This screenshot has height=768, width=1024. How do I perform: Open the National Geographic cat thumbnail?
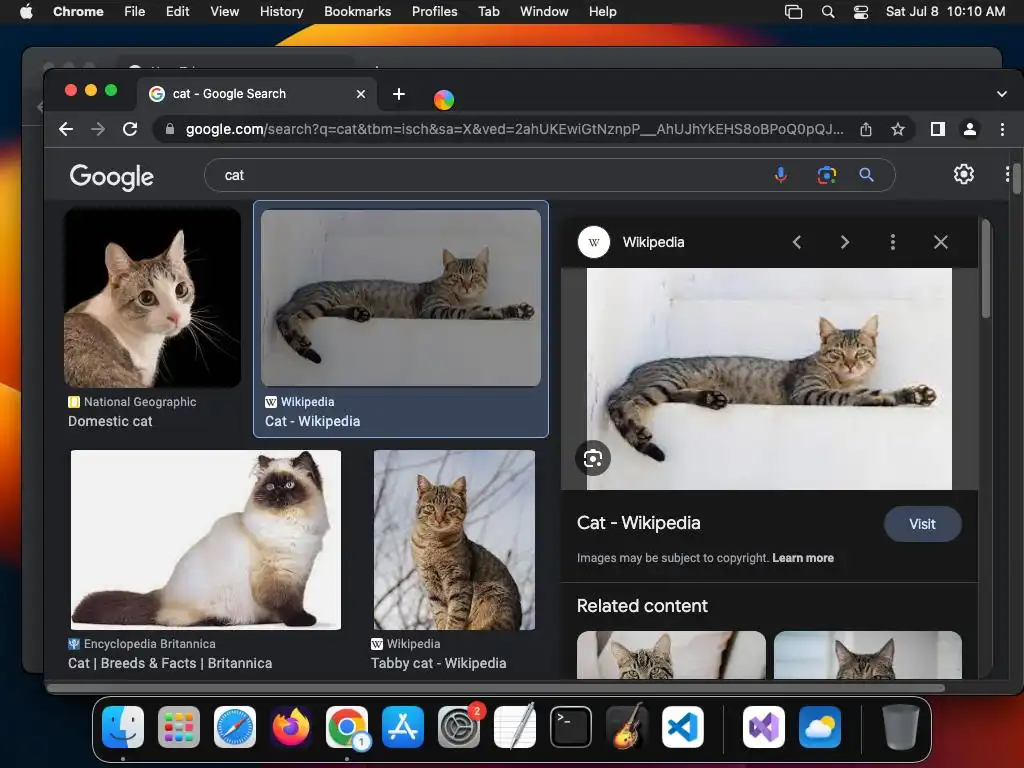point(152,298)
